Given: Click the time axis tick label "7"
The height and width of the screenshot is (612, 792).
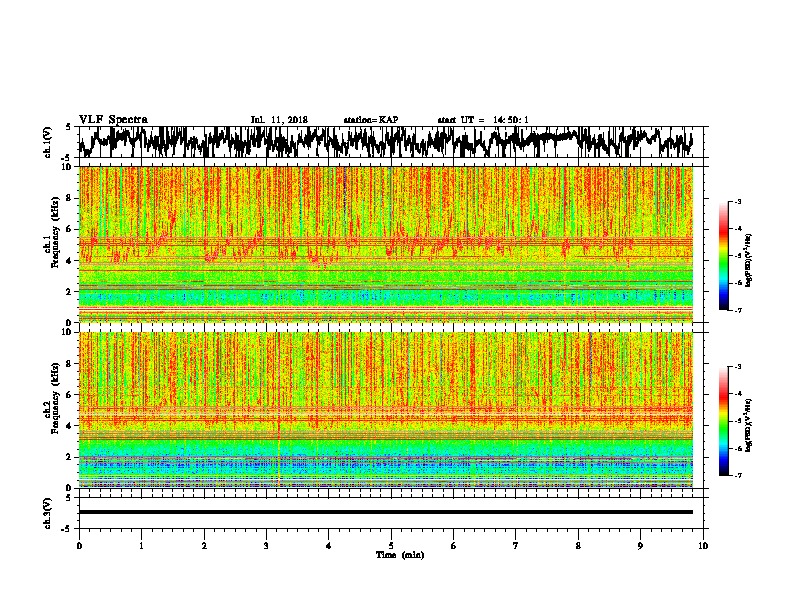Looking at the screenshot, I should (516, 545).
